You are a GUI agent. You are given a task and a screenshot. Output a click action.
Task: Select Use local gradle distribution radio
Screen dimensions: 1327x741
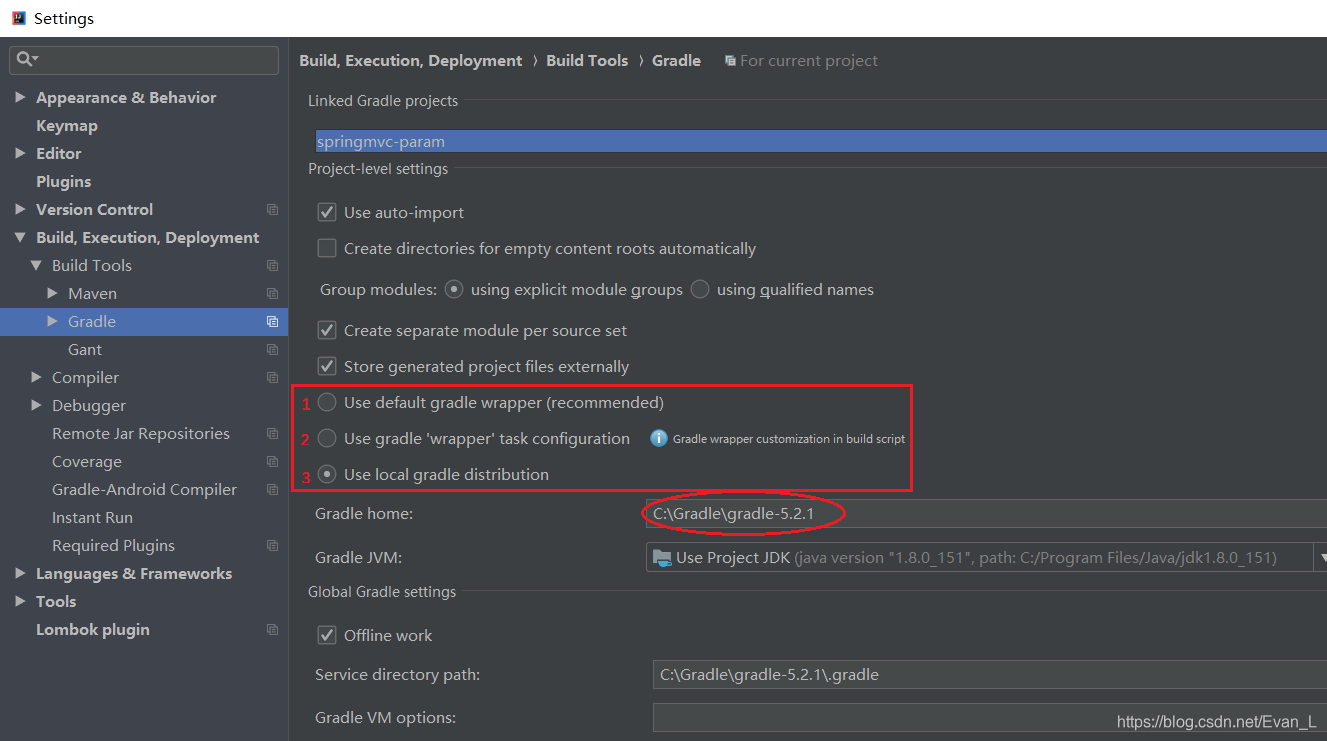click(326, 474)
